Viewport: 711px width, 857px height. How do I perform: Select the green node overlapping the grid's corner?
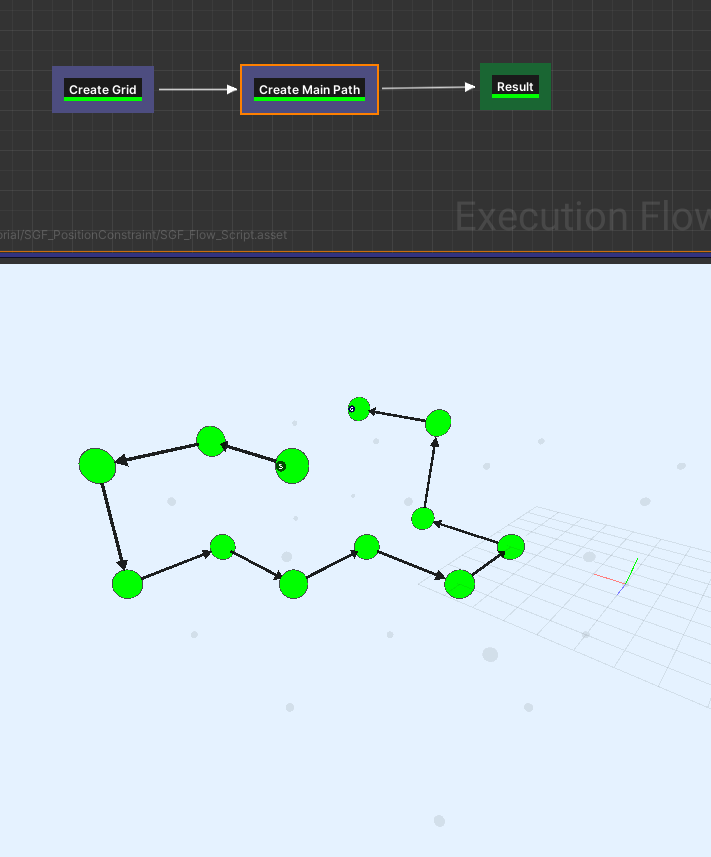pyautogui.click(x=459, y=584)
